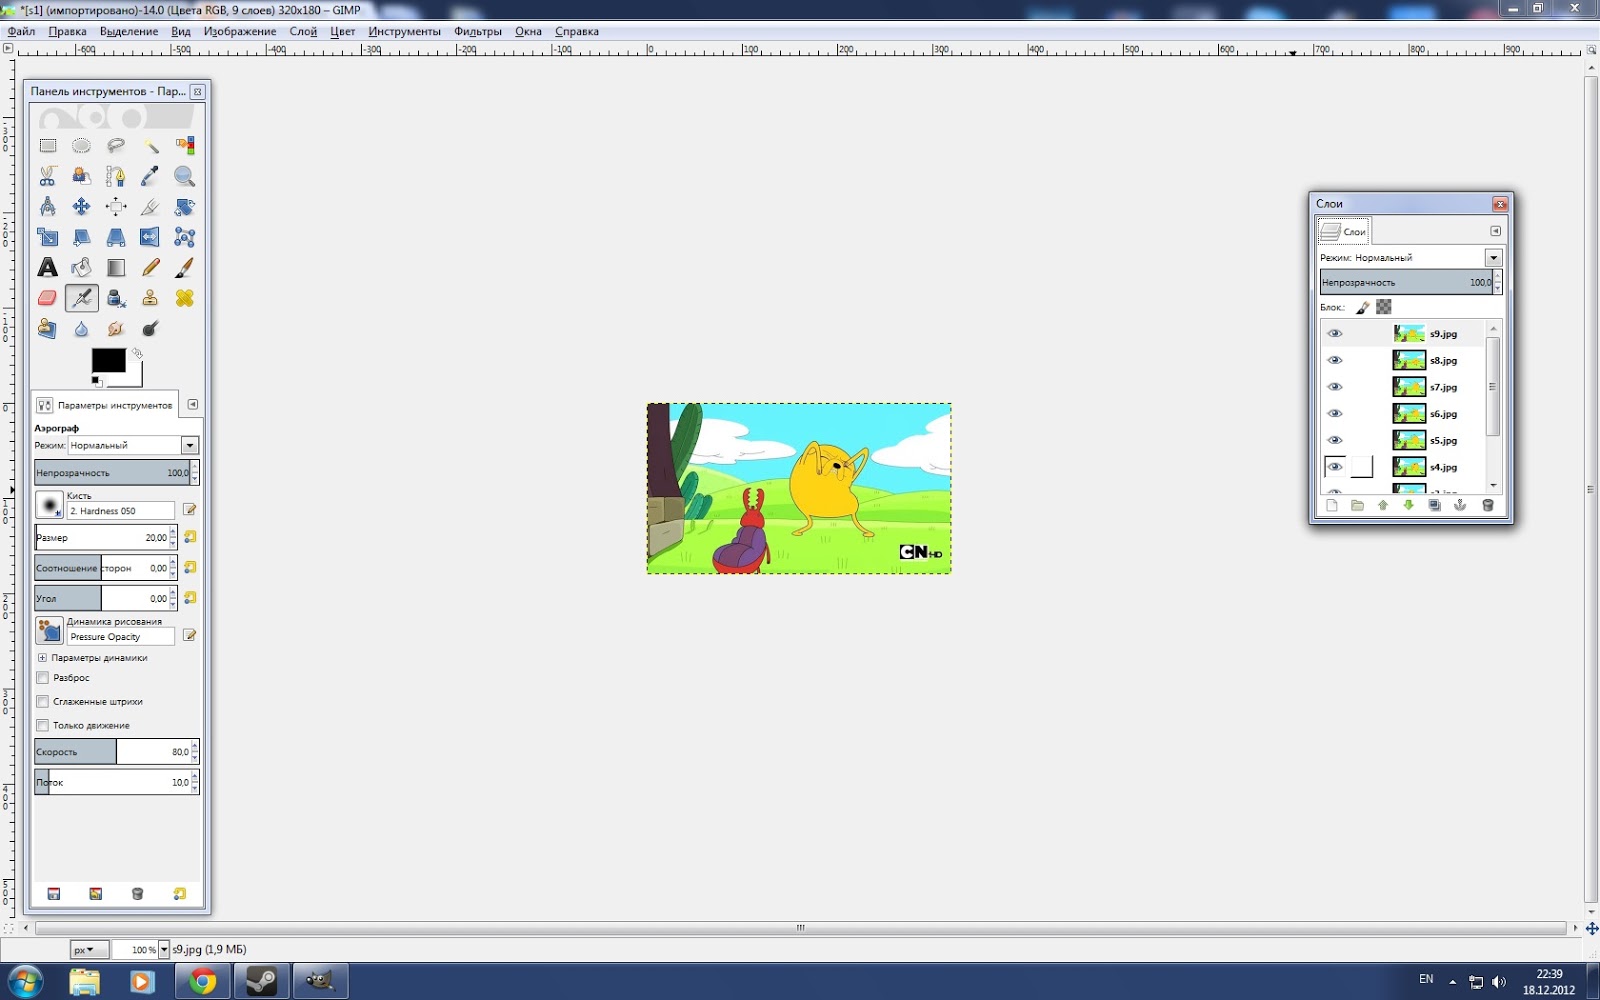Select the Alignment tool
This screenshot has width=1600, height=1000.
[116, 207]
